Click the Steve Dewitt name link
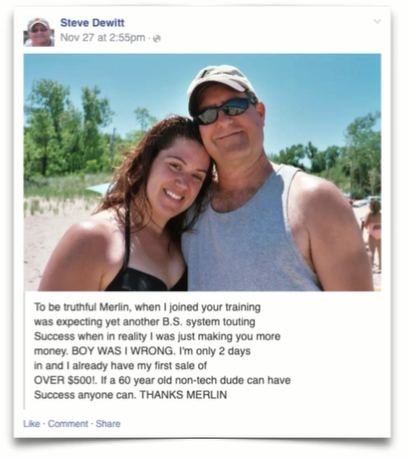Image resolution: width=408 pixels, height=459 pixels. [92, 23]
